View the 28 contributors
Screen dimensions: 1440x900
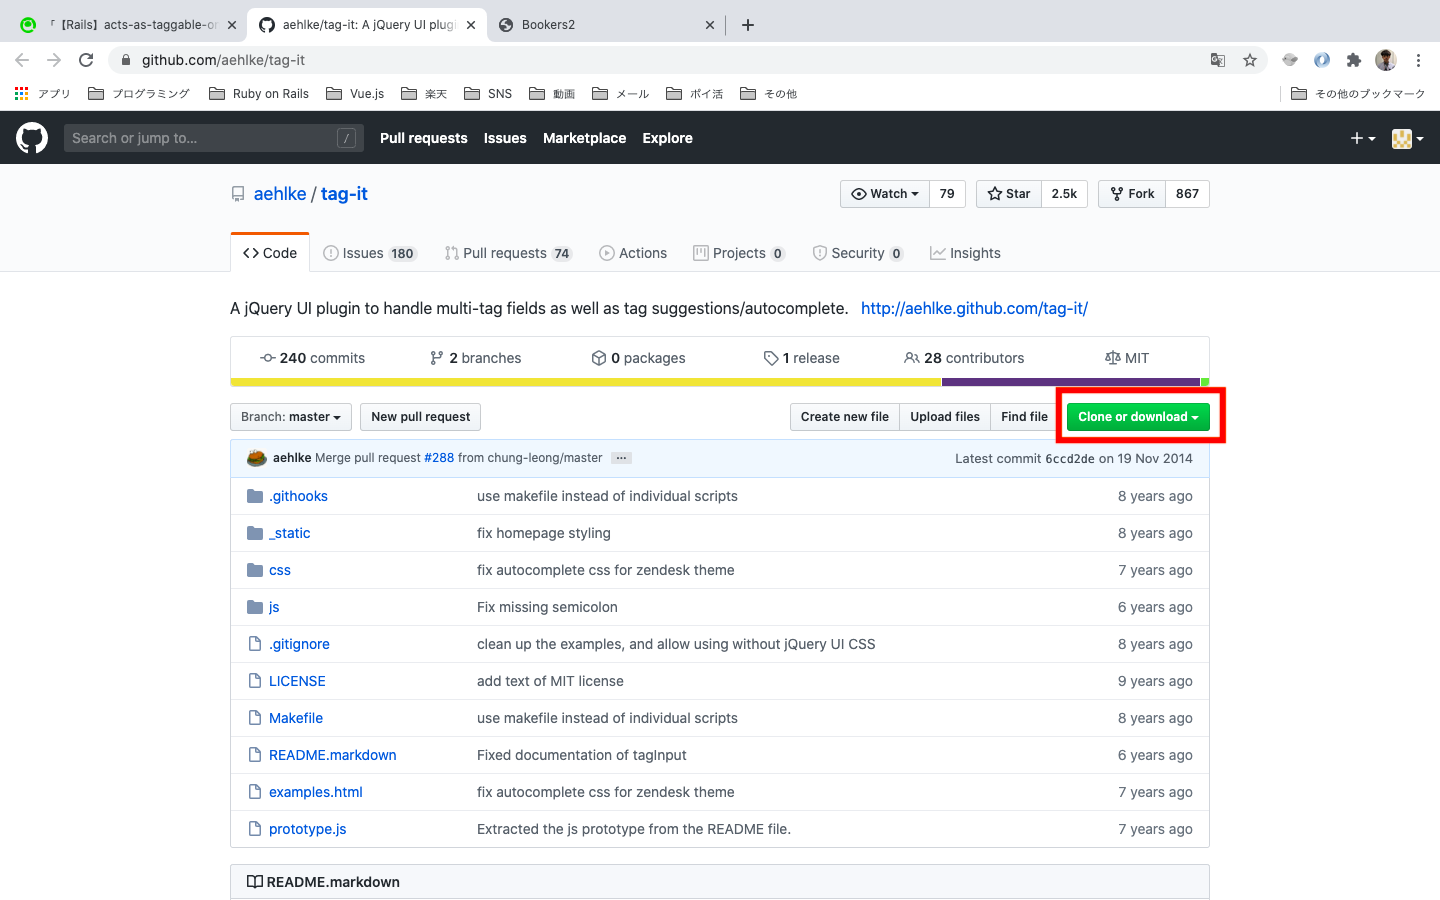pyautogui.click(x=964, y=358)
